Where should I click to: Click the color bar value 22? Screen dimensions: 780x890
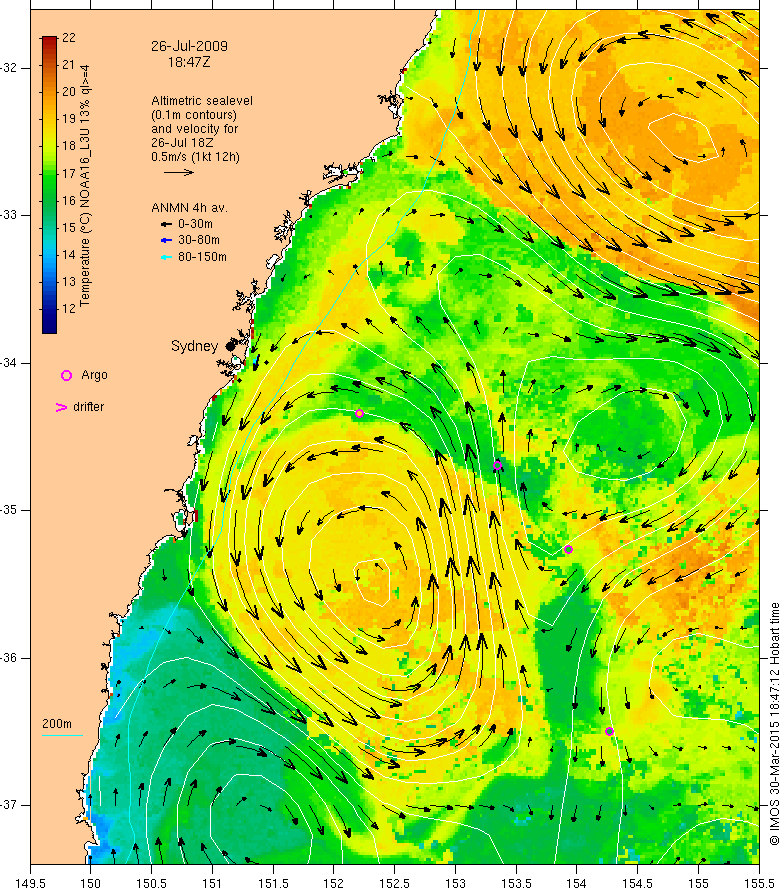coord(69,38)
